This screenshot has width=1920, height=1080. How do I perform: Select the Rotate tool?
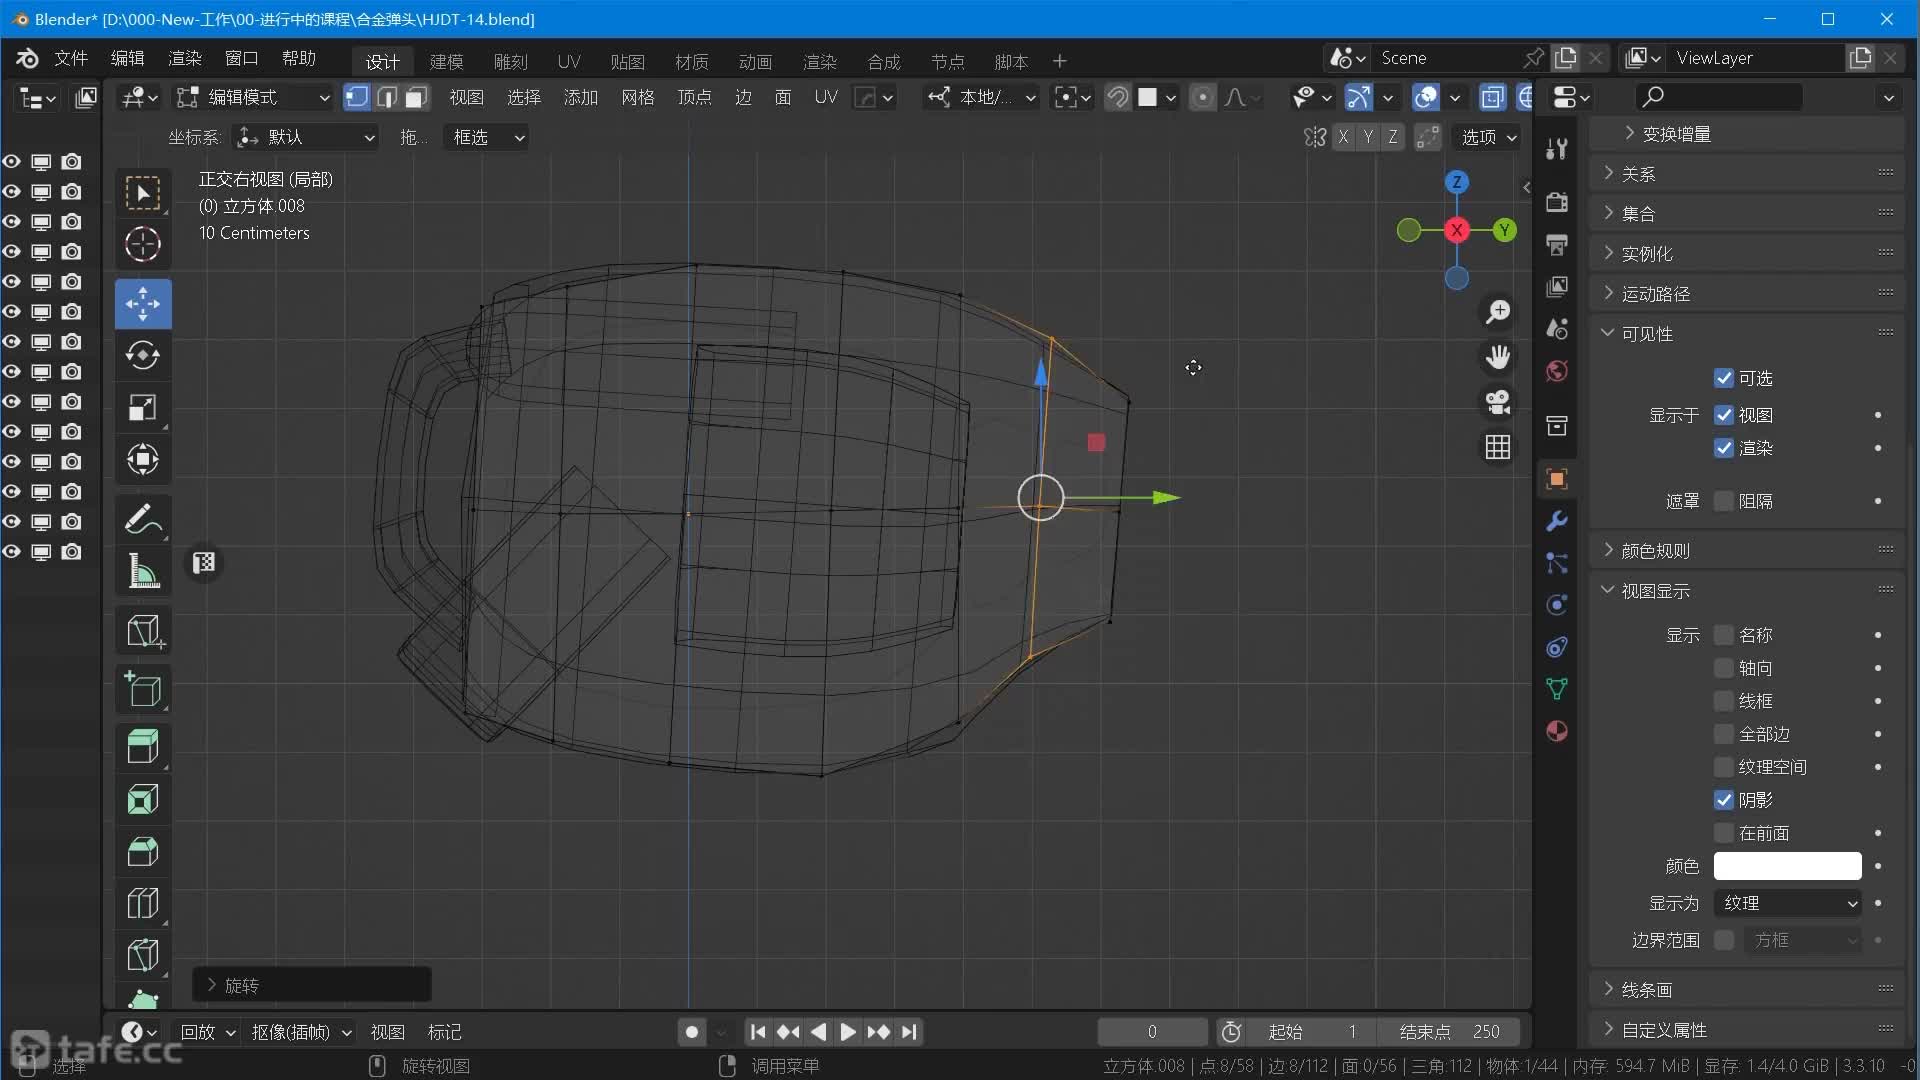pos(143,355)
